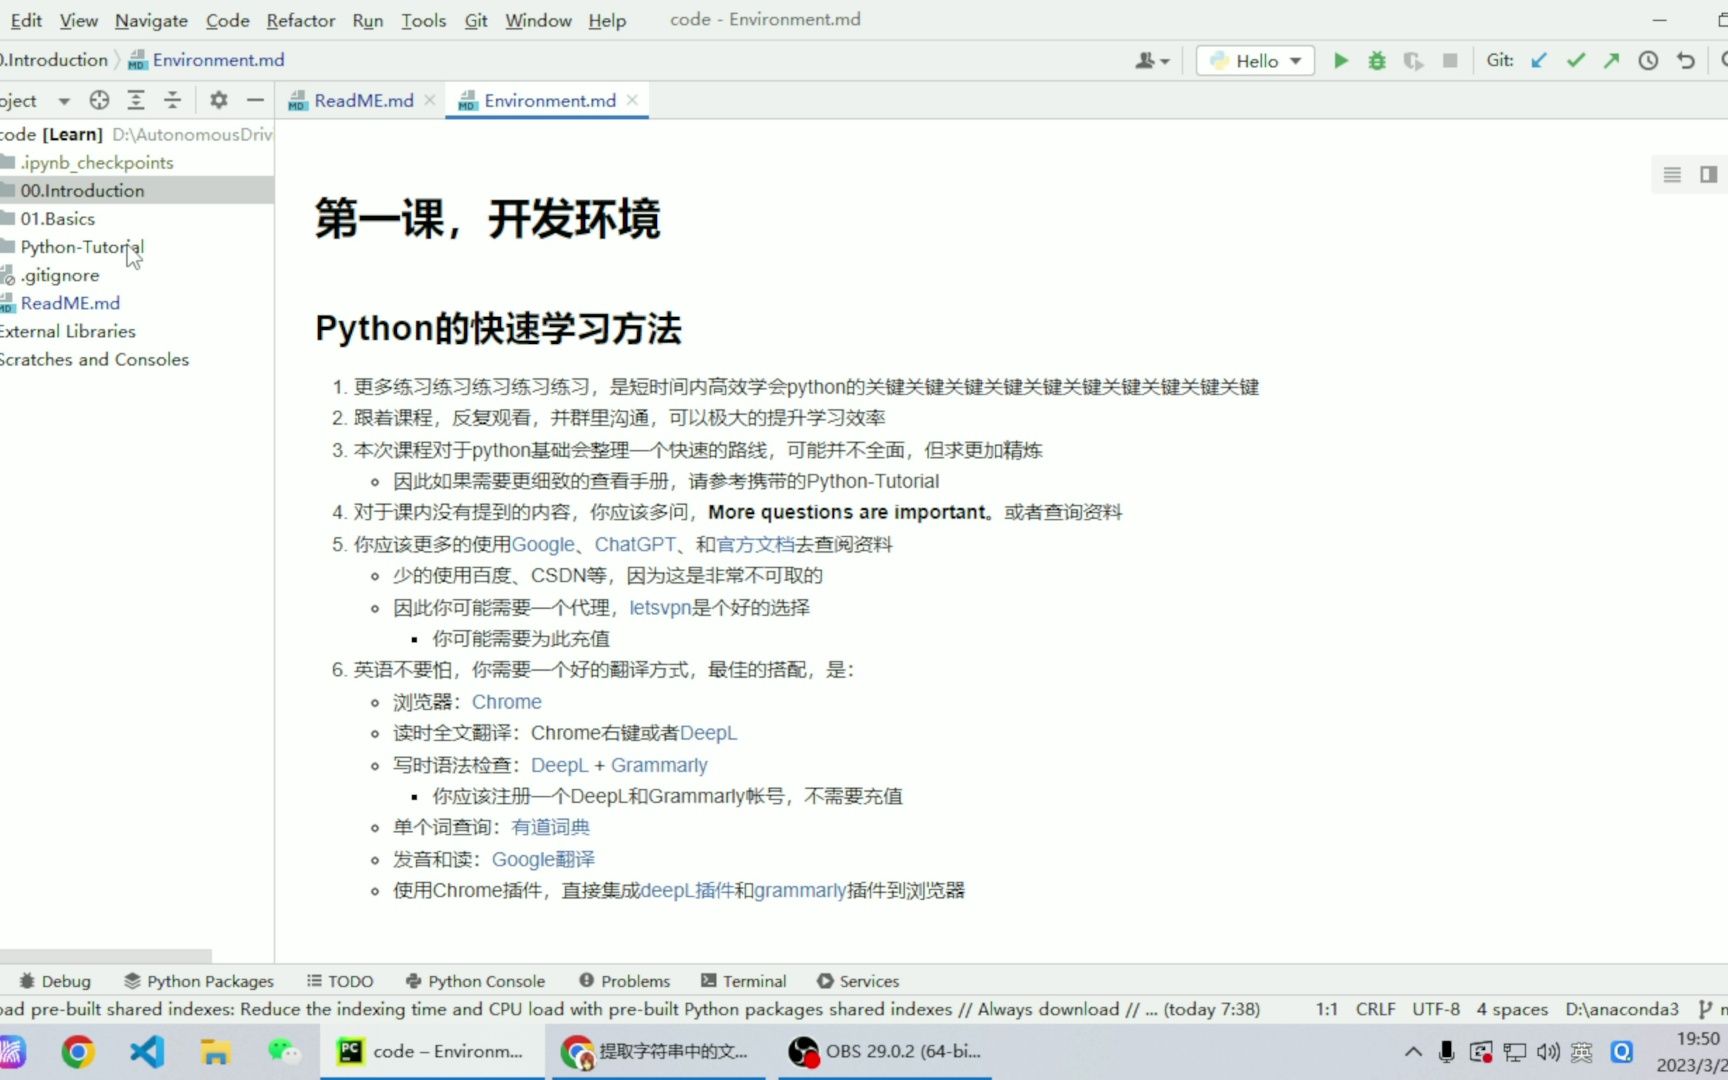This screenshot has height=1080, width=1728.
Task: Click Environment.md in the navigation bar
Action: 207,60
